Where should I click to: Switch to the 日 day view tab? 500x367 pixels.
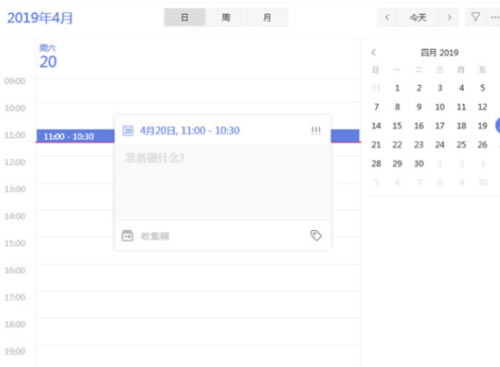pyautogui.click(x=185, y=17)
